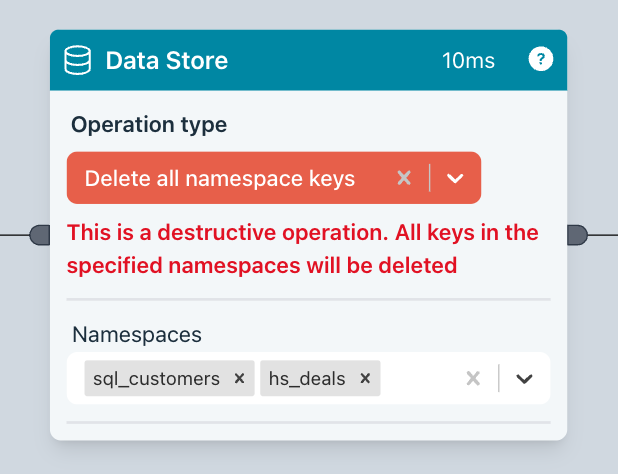The width and height of the screenshot is (618, 474).
Task: Click the Data Store node title
Action: point(167,61)
